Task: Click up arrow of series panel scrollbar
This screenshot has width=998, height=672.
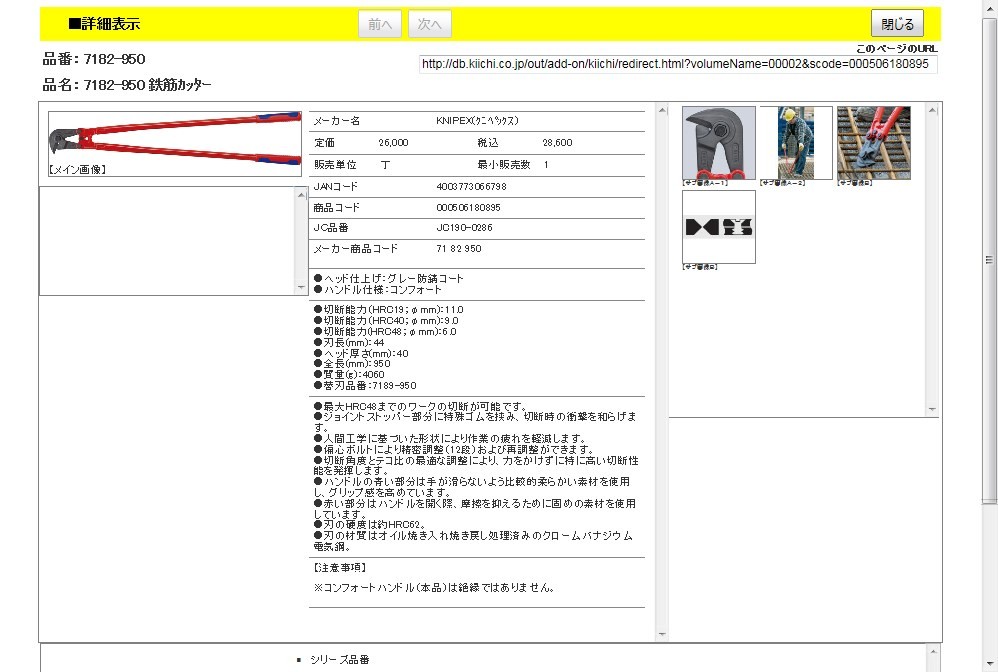Action: pos(932,651)
